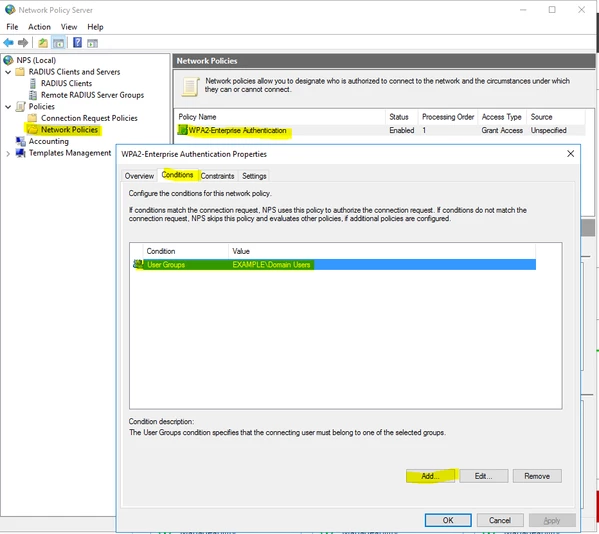The height and width of the screenshot is (534, 599).
Task: Select Connection Request Policies in tree
Action: pos(89,118)
